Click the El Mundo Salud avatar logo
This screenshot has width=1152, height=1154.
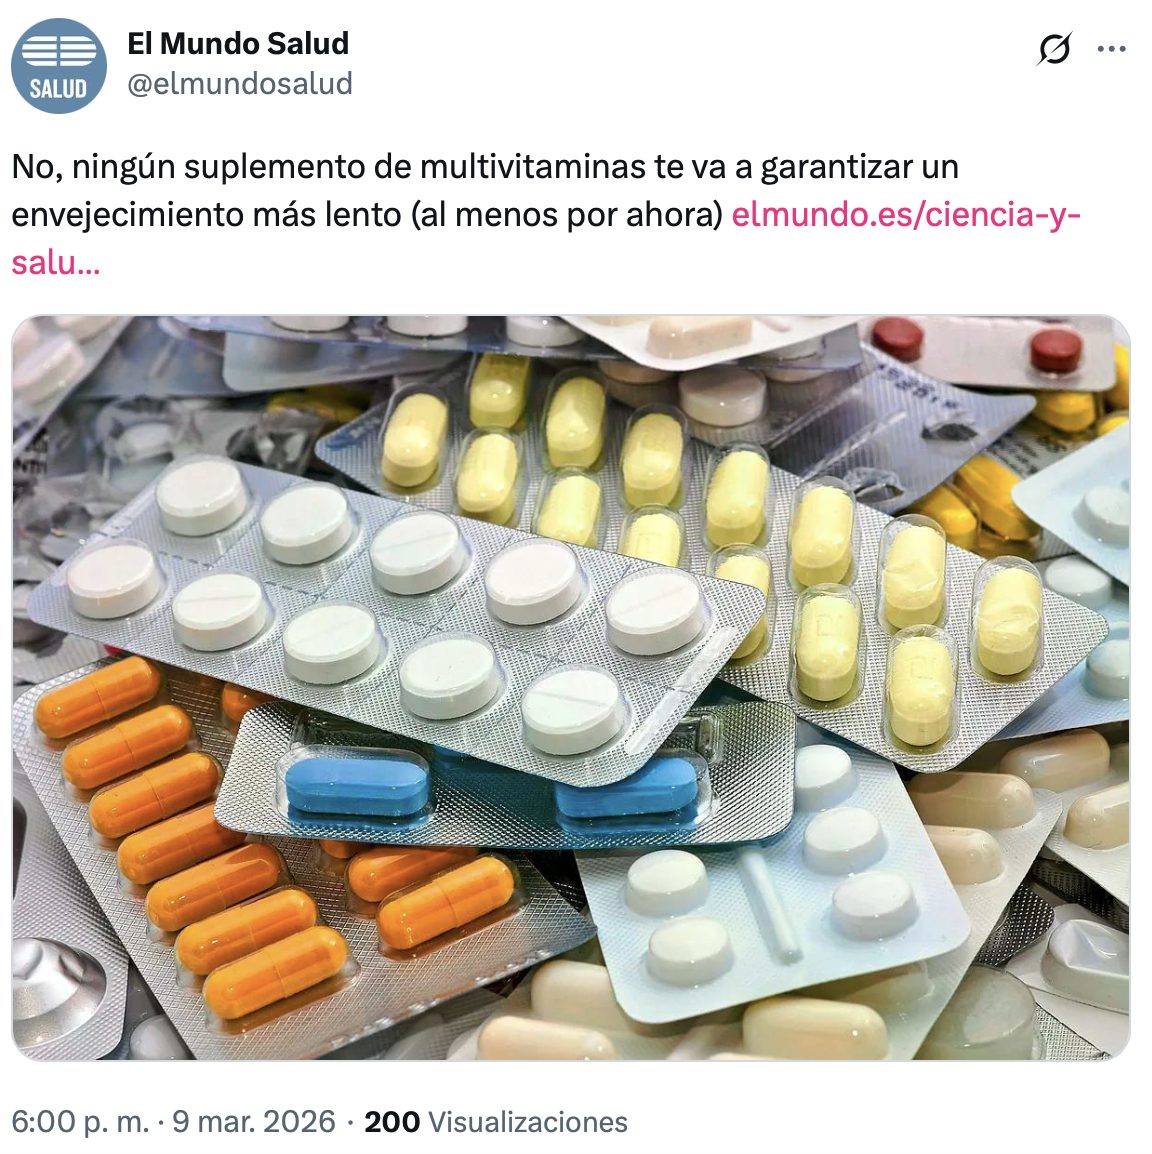(x=59, y=66)
